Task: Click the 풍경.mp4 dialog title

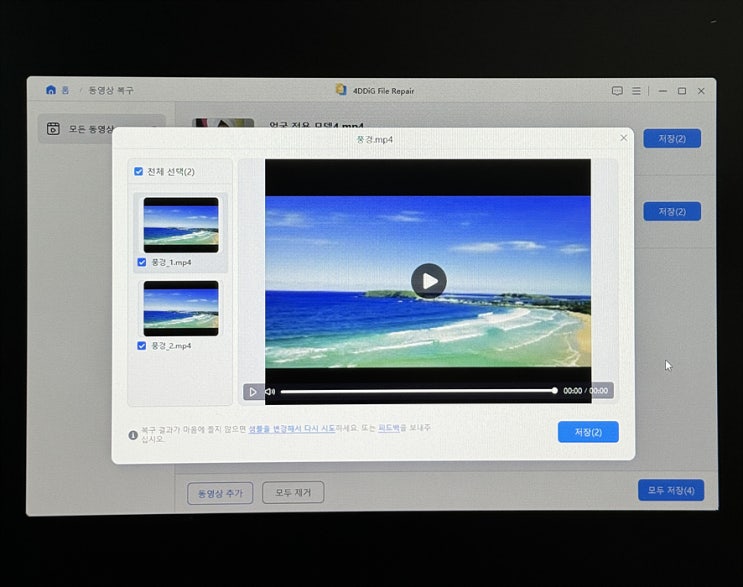Action: (374, 139)
